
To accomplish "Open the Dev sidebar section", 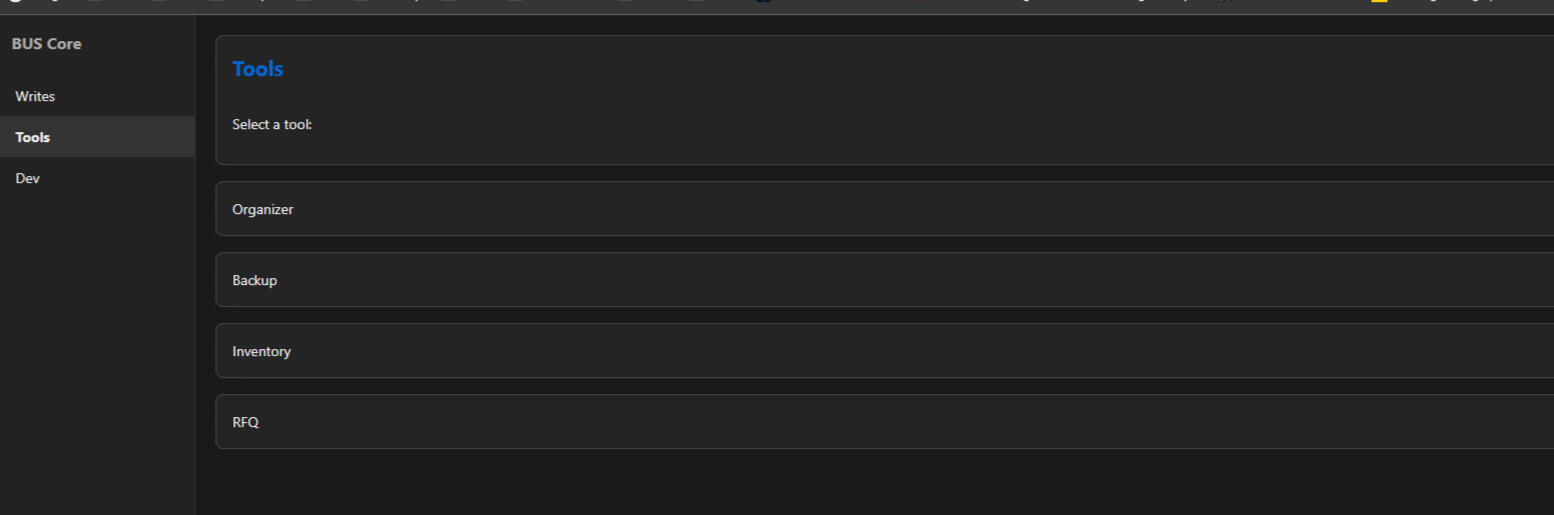I will (x=97, y=178).
